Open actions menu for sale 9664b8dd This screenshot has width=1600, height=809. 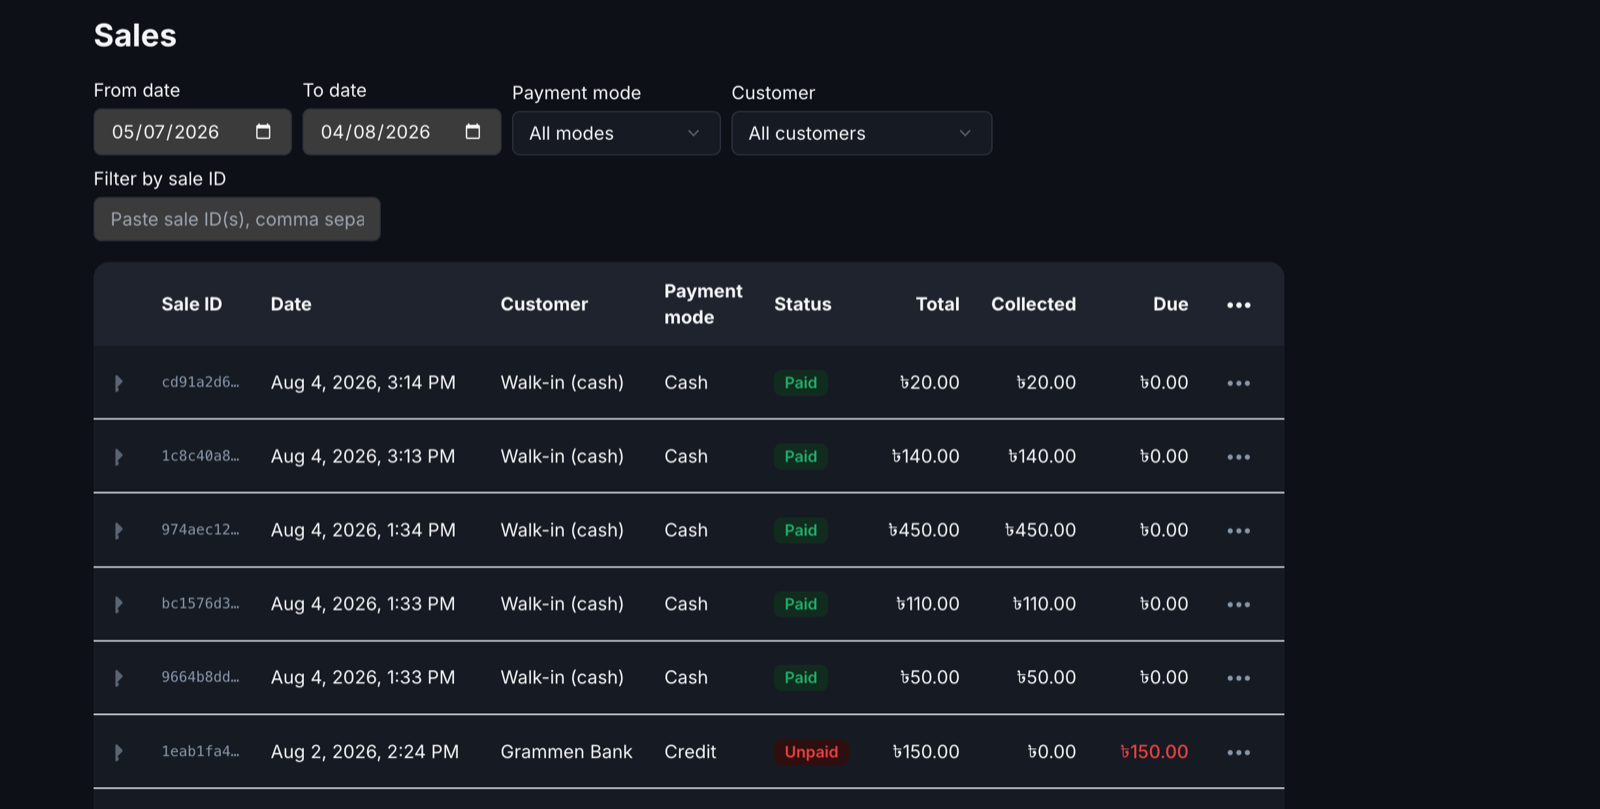1238,678
